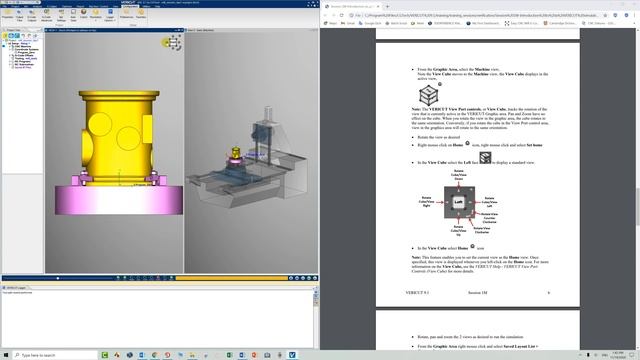The height and width of the screenshot is (360, 640).
Task: Click the PDF viewer vertical scrollbar
Action: pyautogui.click(x=638, y=206)
